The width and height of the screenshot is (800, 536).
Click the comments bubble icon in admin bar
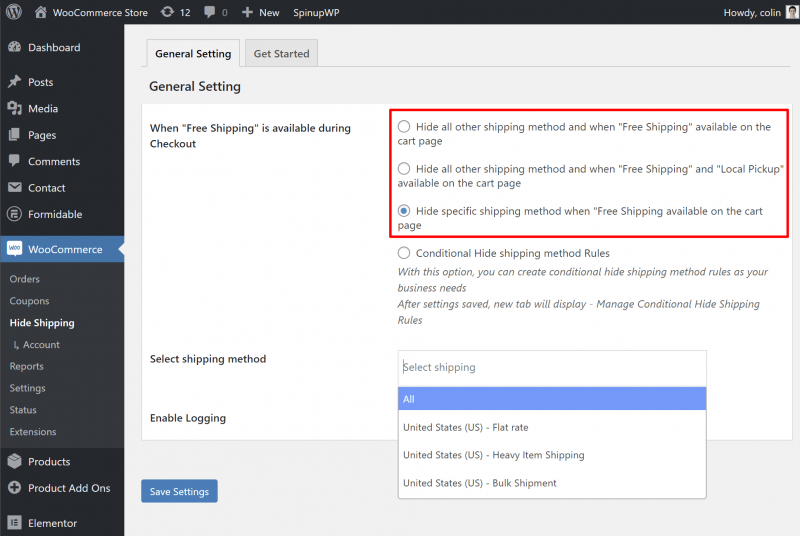[x=209, y=12]
